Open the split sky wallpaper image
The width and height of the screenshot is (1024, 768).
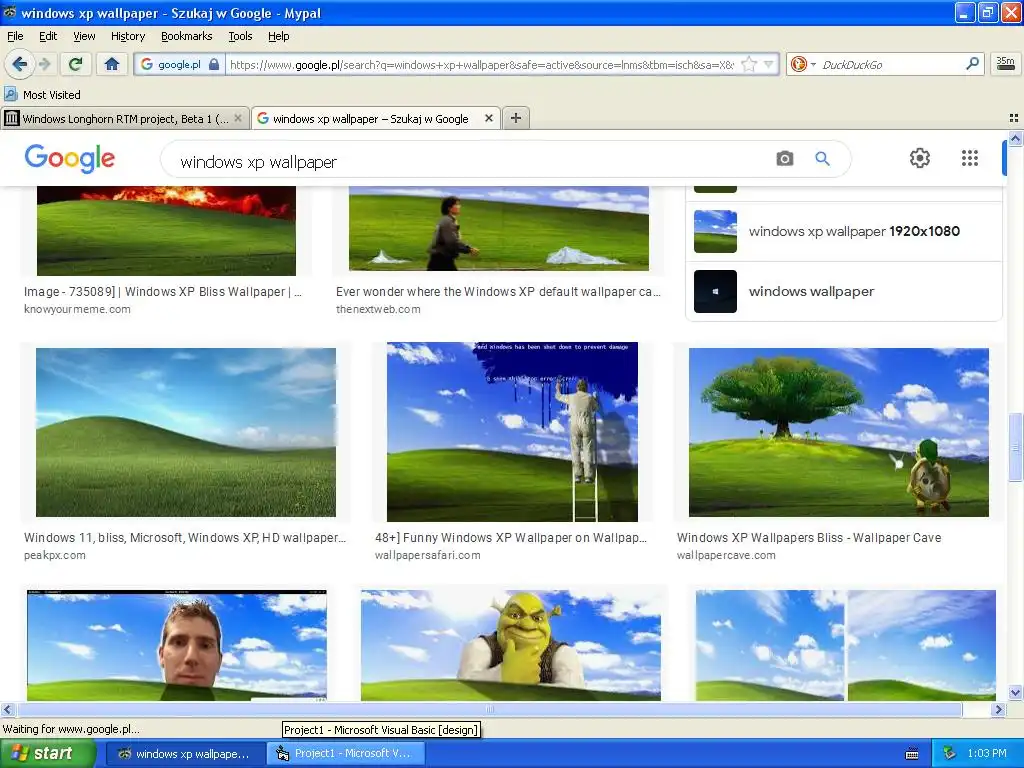pos(846,645)
